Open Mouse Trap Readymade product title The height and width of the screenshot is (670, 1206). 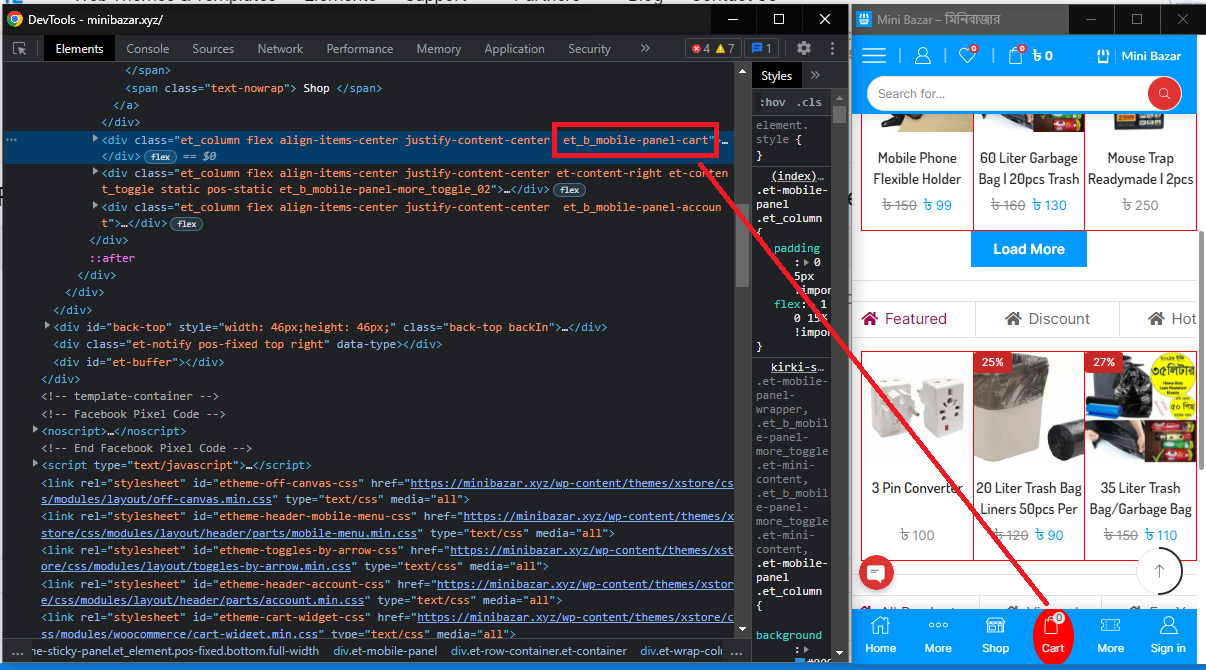(x=1140, y=168)
